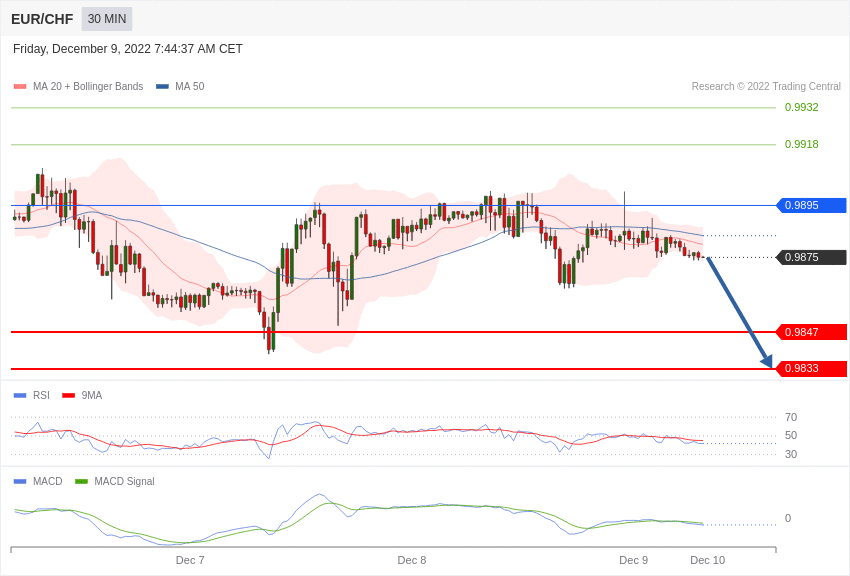
Task: Click the blue MA 50 legend swatch
Action: pos(162,87)
